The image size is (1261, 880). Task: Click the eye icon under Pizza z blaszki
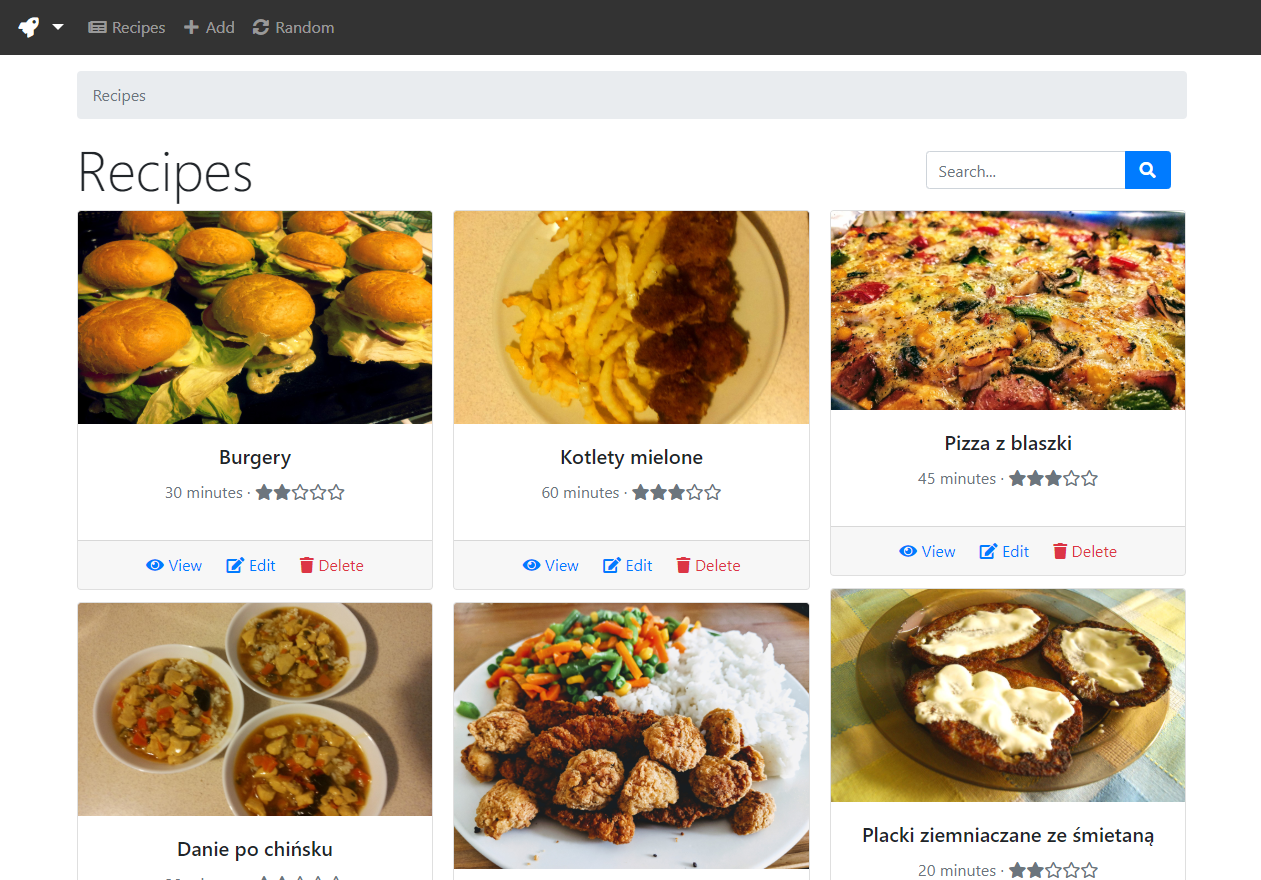(x=908, y=552)
